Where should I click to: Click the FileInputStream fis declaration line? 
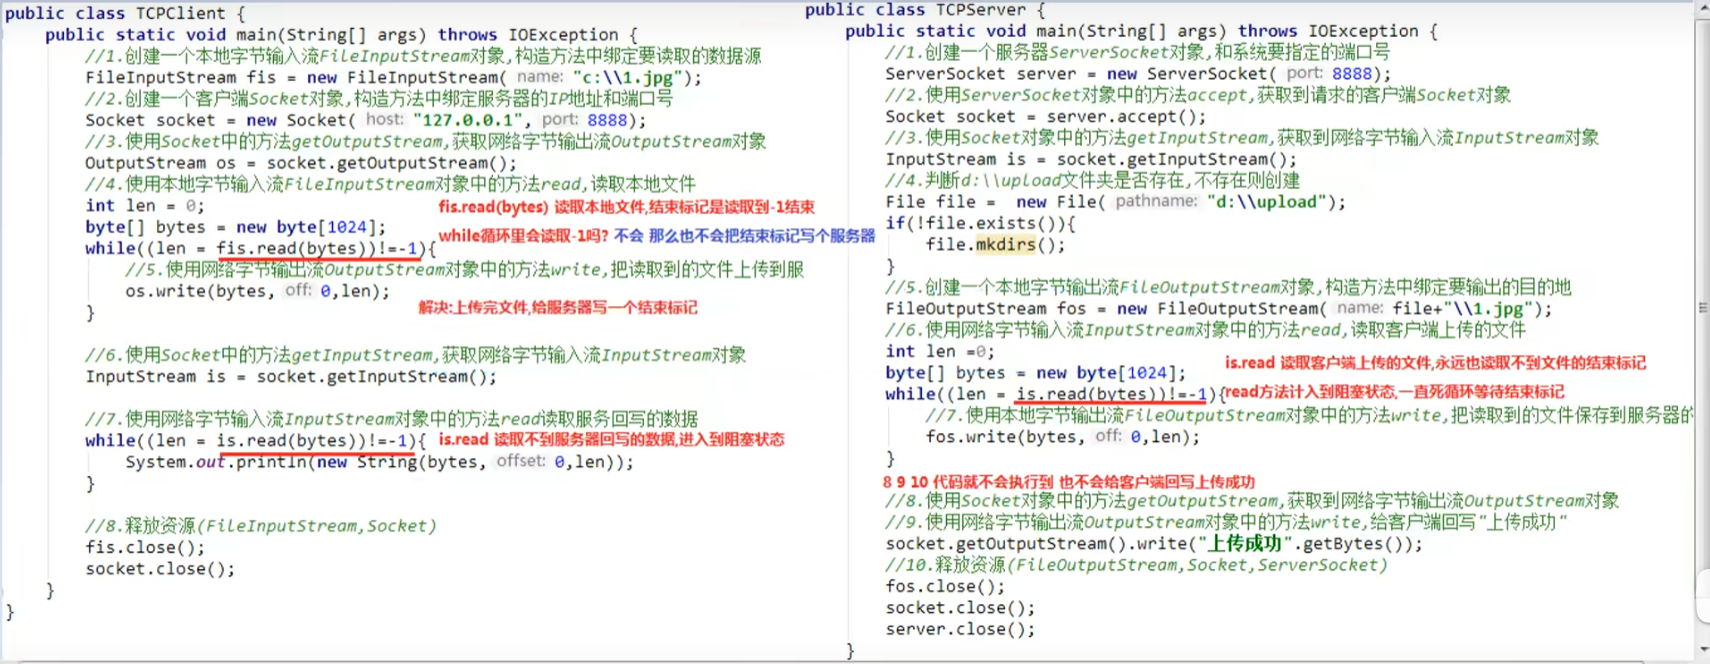[x=393, y=77]
